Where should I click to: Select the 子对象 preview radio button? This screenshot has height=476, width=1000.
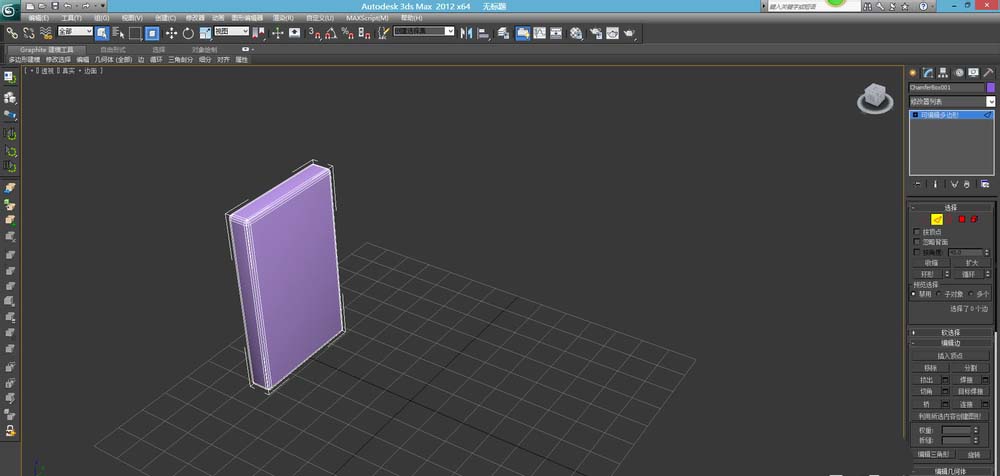point(940,294)
